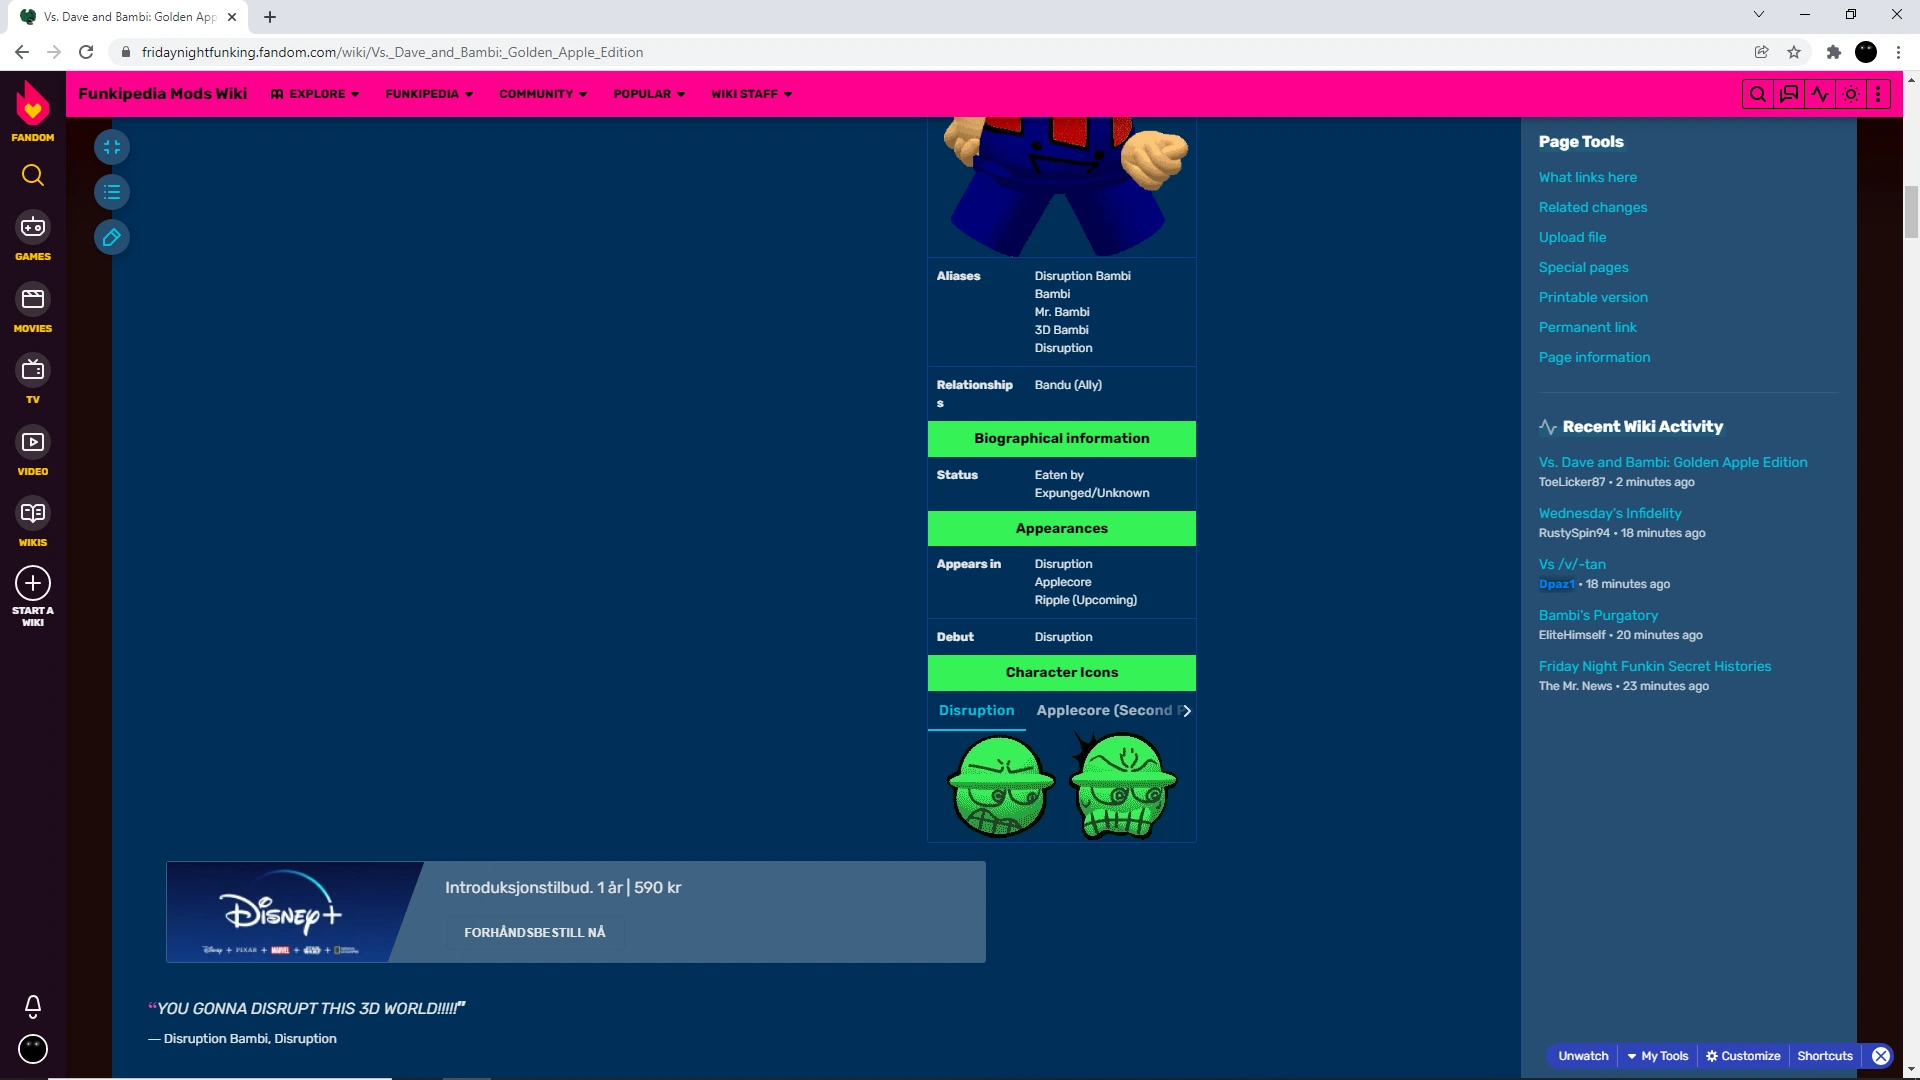Open the My Tools dropdown

click(x=1657, y=1056)
